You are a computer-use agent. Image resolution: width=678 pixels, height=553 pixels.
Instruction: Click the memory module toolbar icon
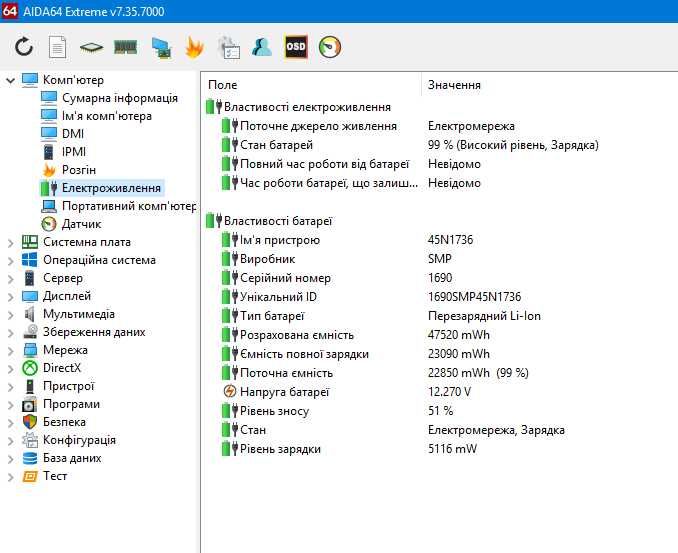(125, 47)
